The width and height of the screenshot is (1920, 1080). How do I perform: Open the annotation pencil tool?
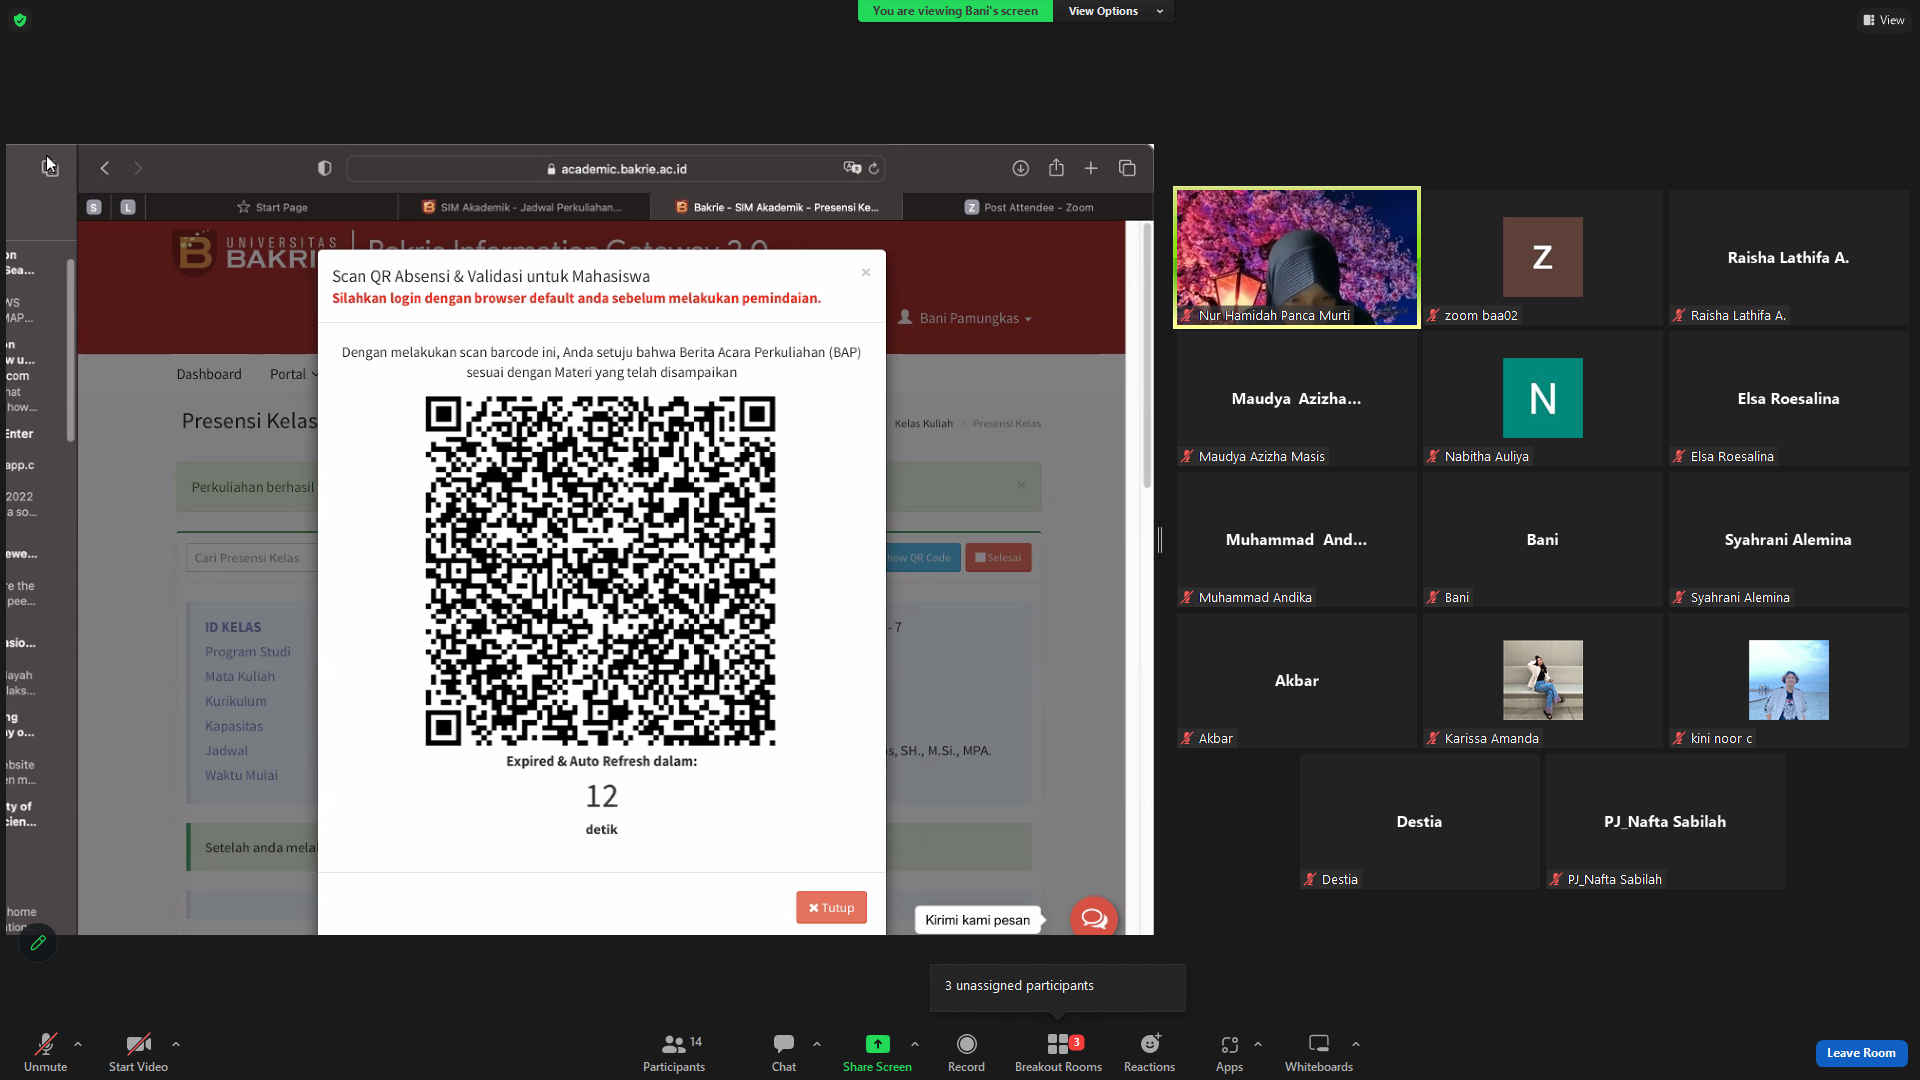[x=38, y=942]
